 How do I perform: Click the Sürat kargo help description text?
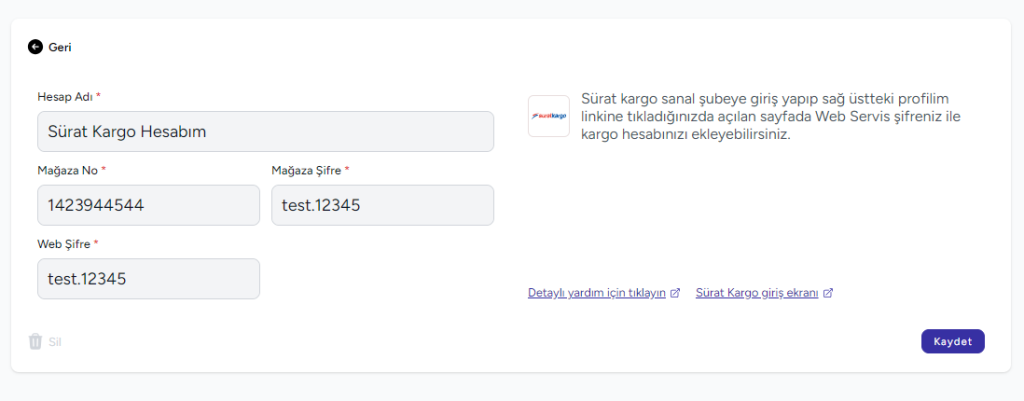pyautogui.click(x=764, y=116)
